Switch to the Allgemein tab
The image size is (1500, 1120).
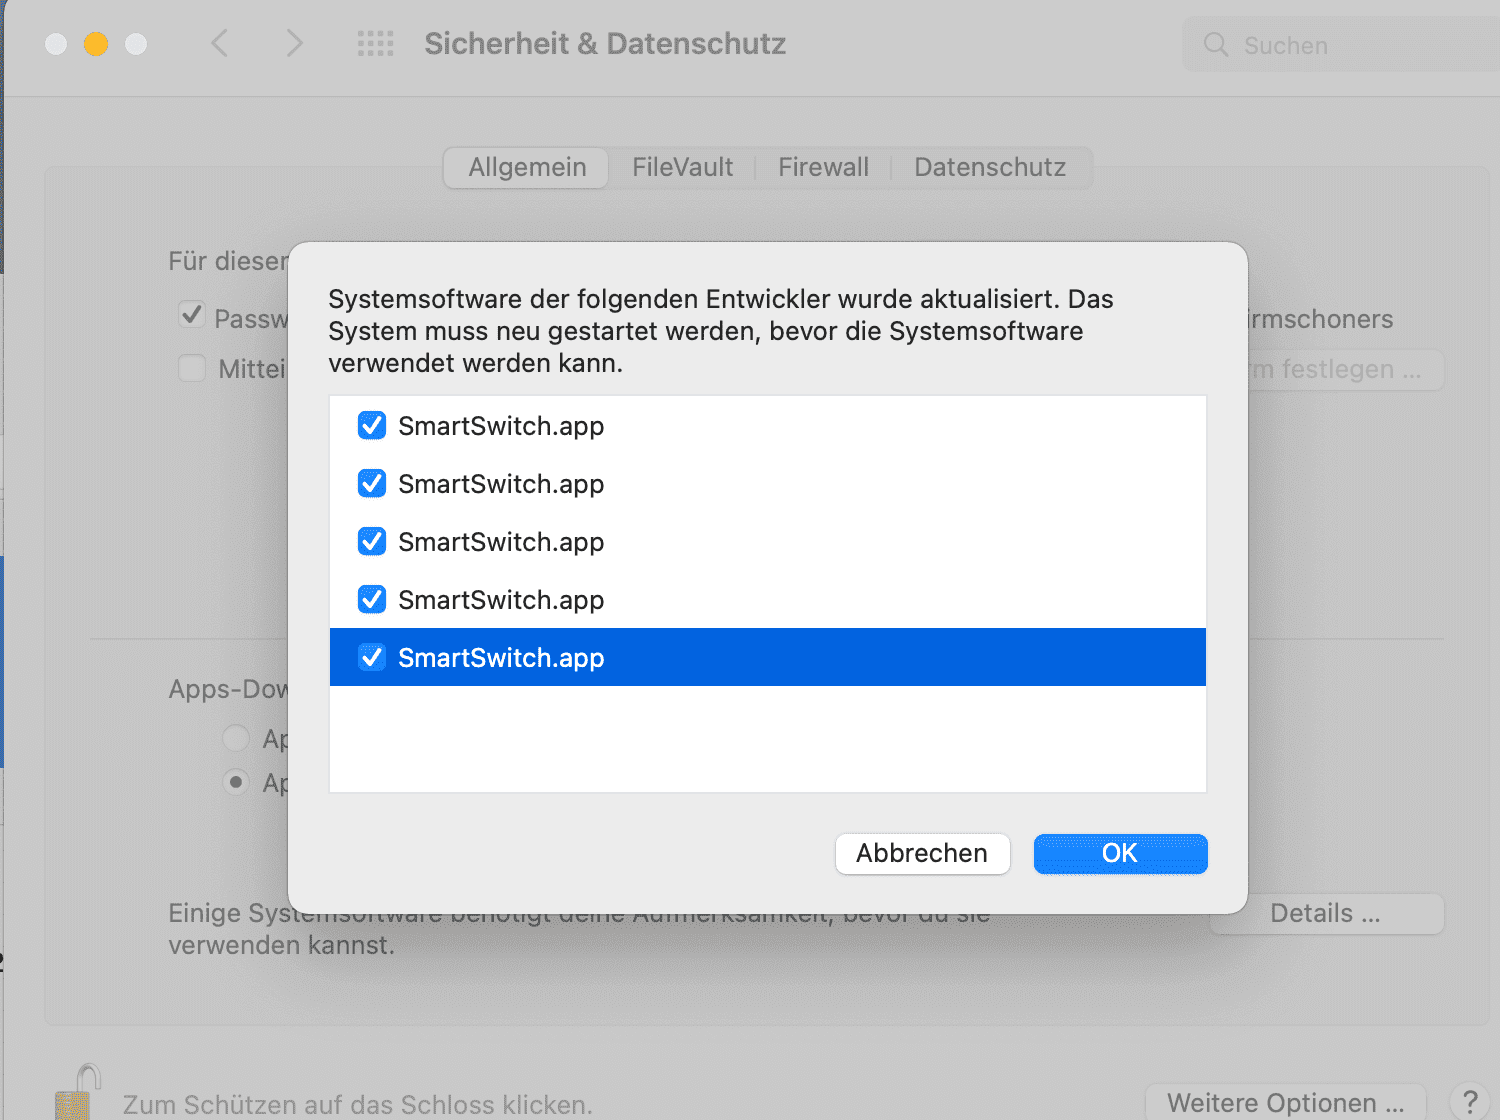tap(527, 167)
